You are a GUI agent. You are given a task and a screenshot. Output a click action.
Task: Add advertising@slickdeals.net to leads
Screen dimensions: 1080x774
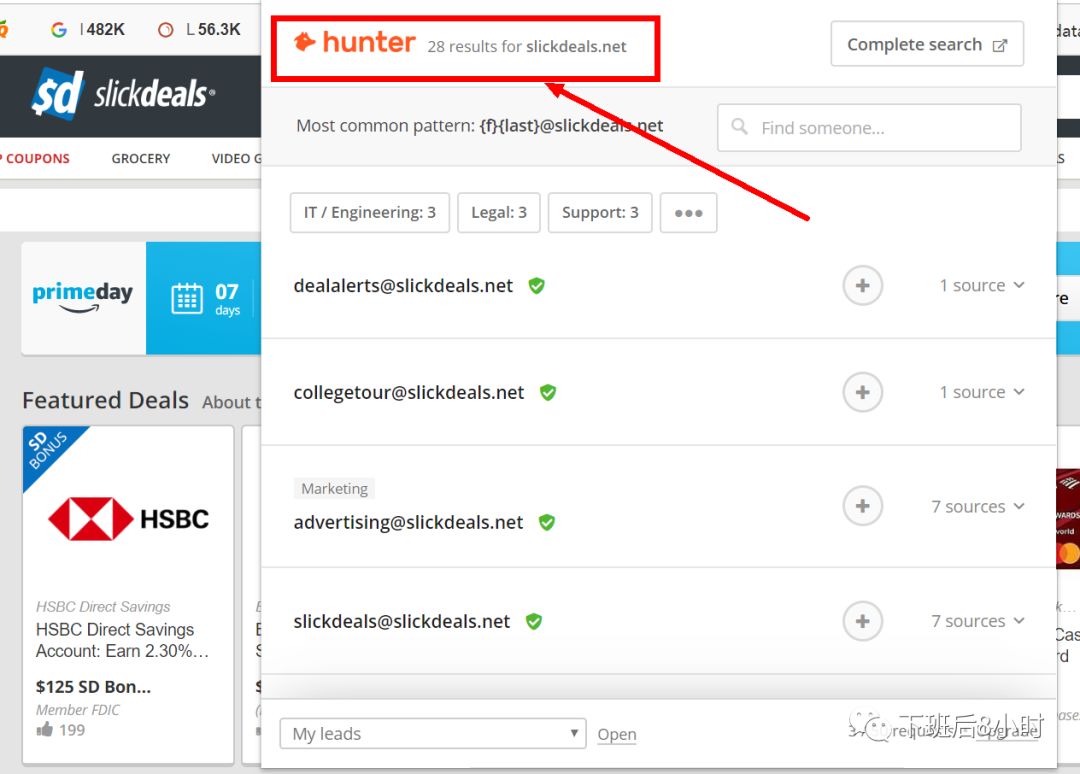862,506
